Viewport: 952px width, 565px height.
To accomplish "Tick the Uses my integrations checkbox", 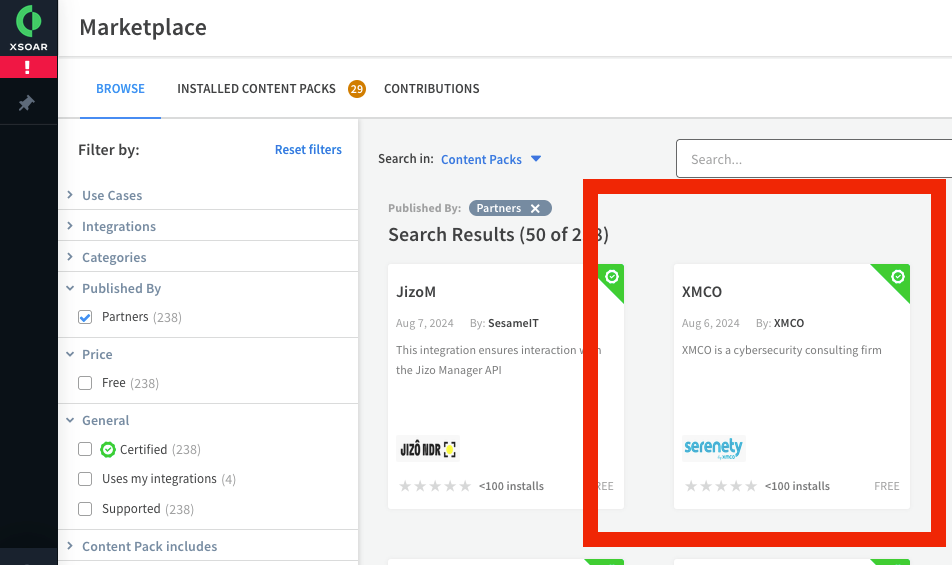I will point(85,479).
